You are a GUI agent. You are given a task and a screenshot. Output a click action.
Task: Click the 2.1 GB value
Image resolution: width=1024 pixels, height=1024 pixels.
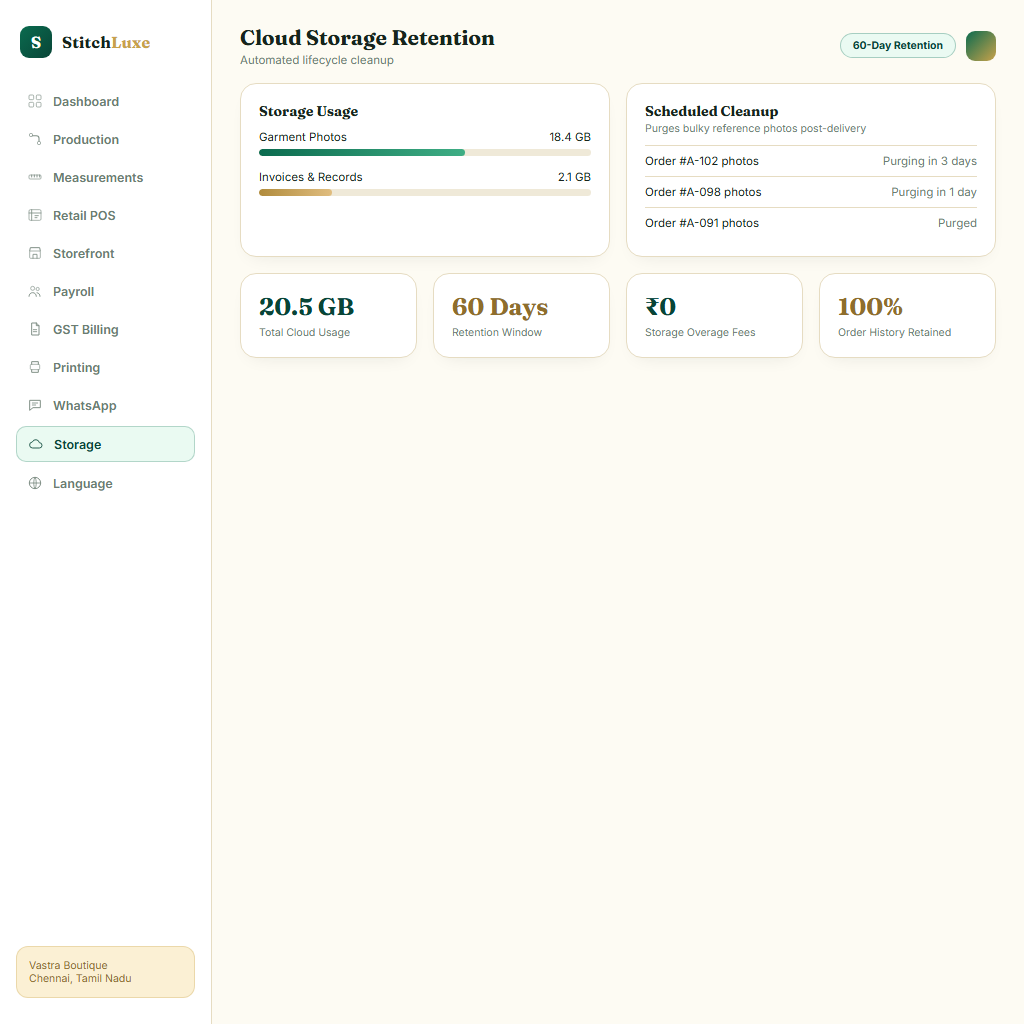click(x=574, y=177)
